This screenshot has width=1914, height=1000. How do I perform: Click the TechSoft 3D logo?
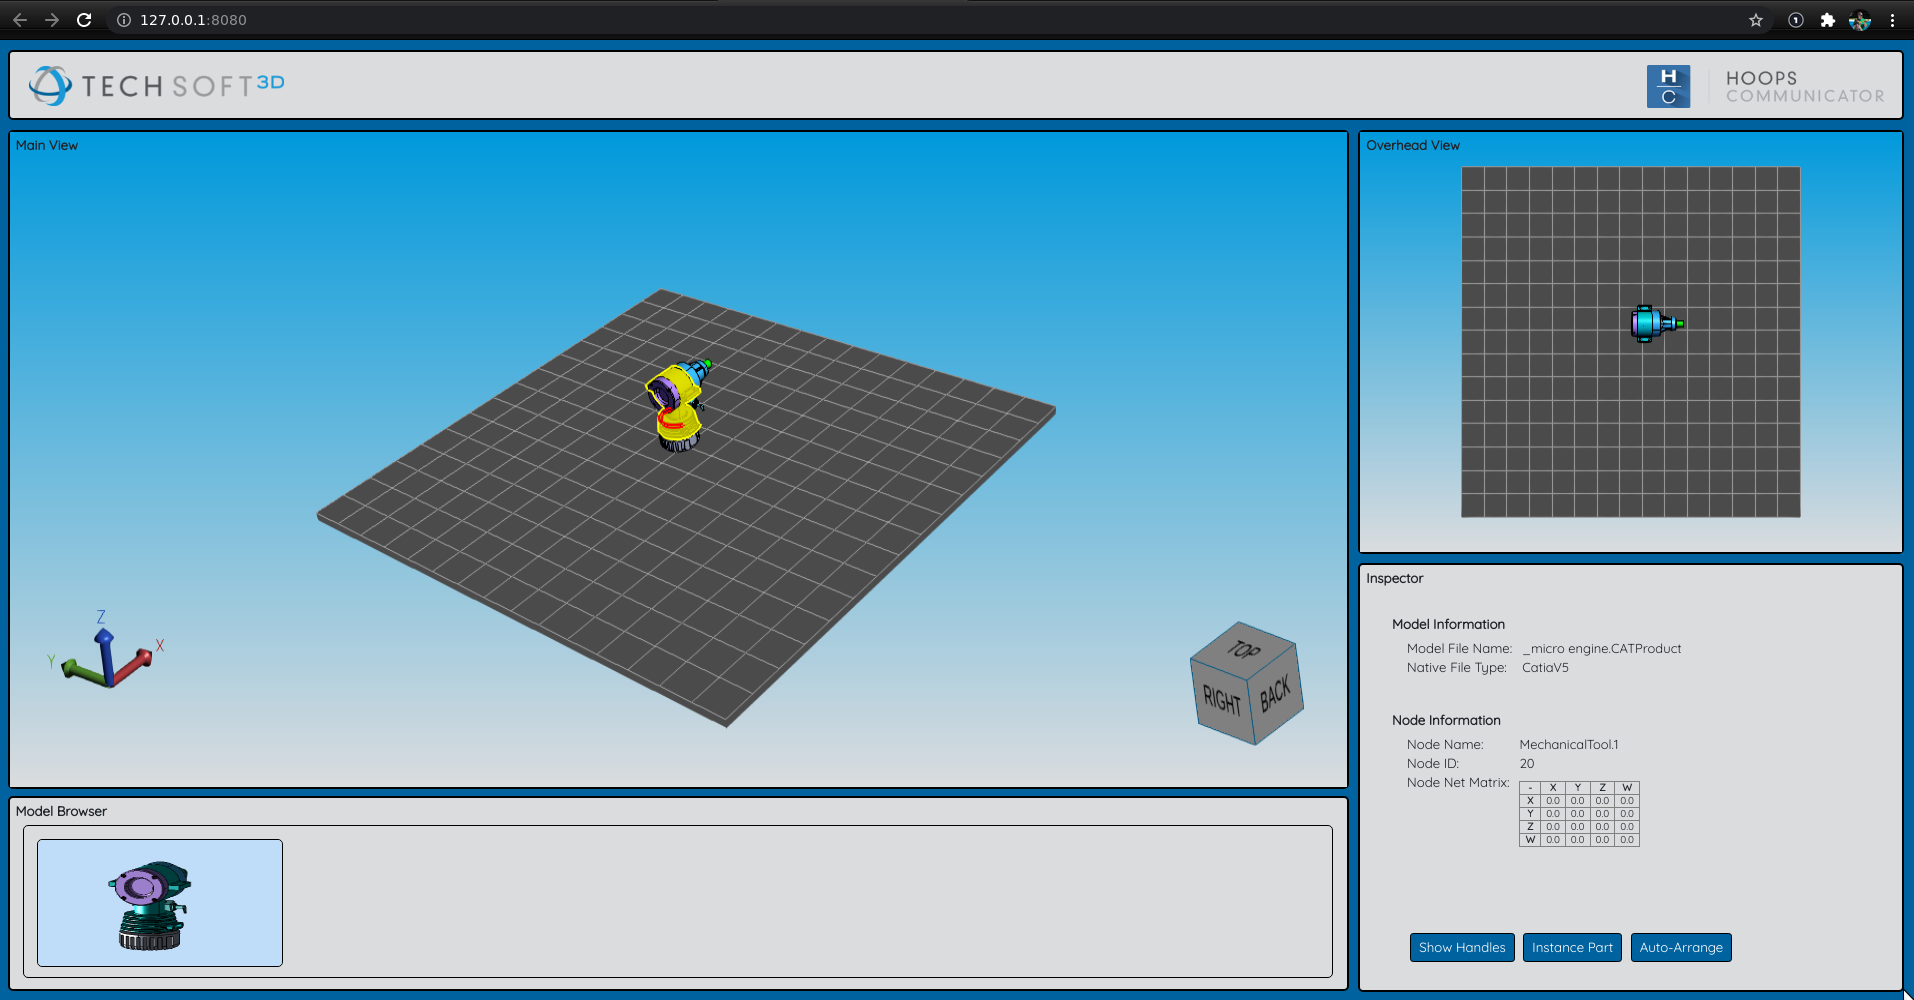pos(155,84)
